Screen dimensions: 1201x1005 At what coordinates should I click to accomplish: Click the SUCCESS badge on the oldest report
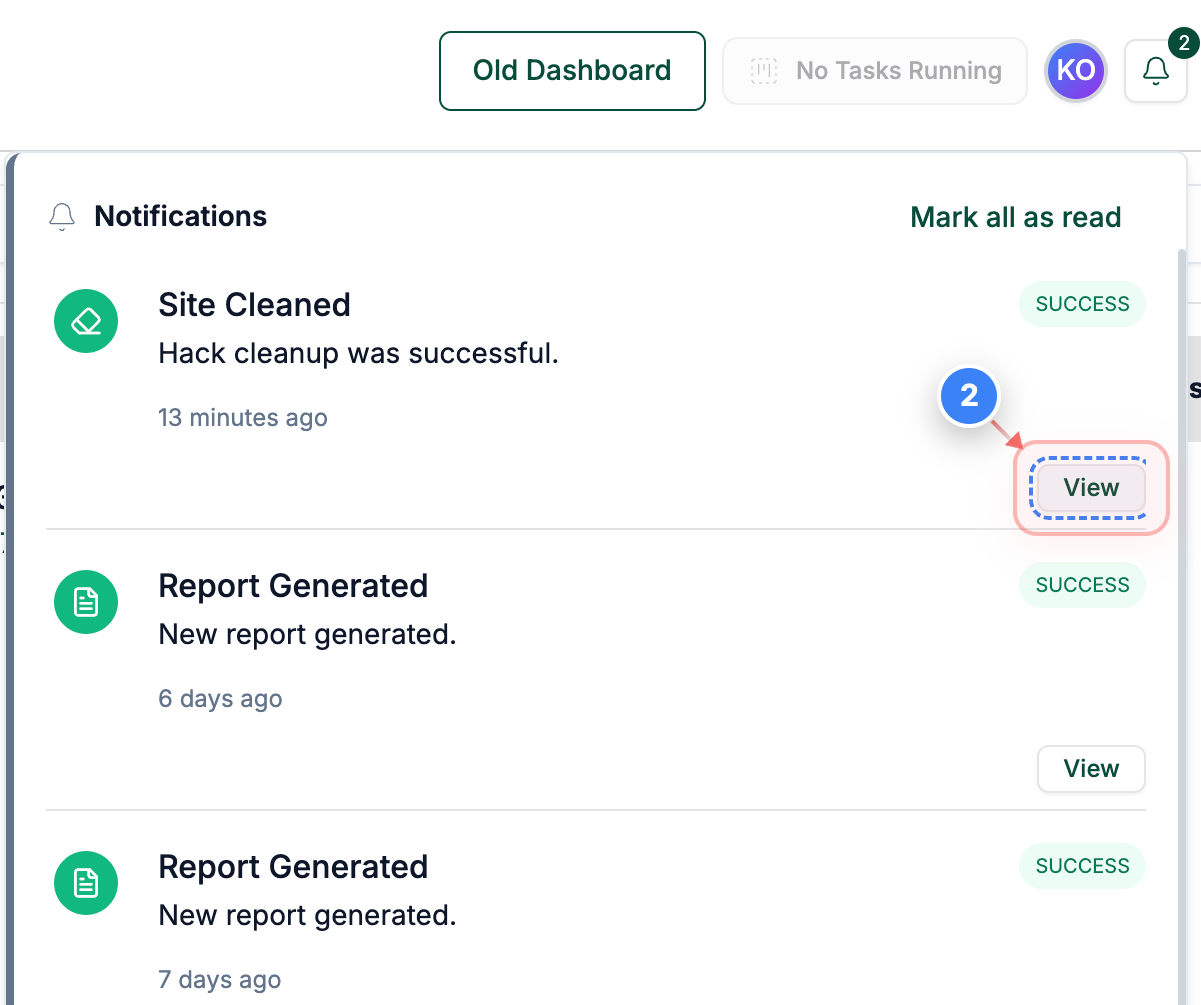click(1082, 866)
